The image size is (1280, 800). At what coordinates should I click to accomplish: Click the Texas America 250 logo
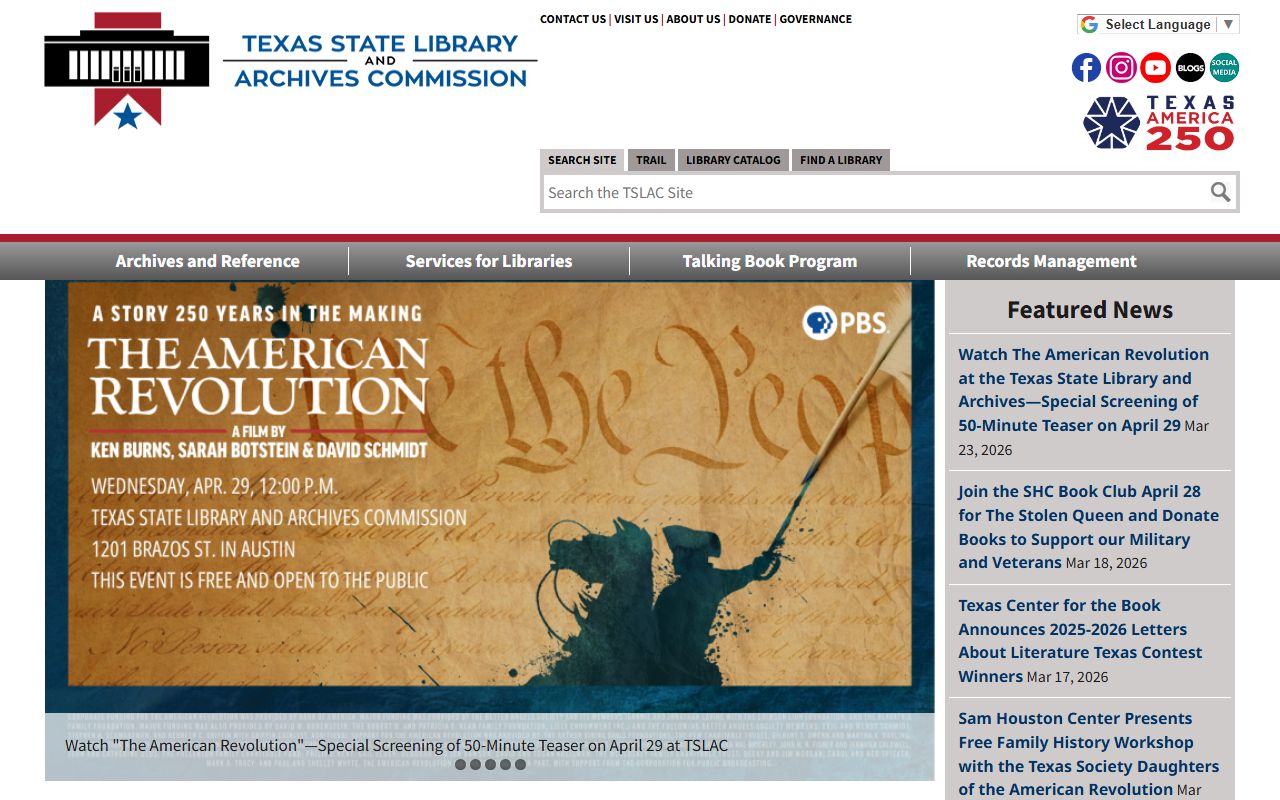pos(1159,123)
